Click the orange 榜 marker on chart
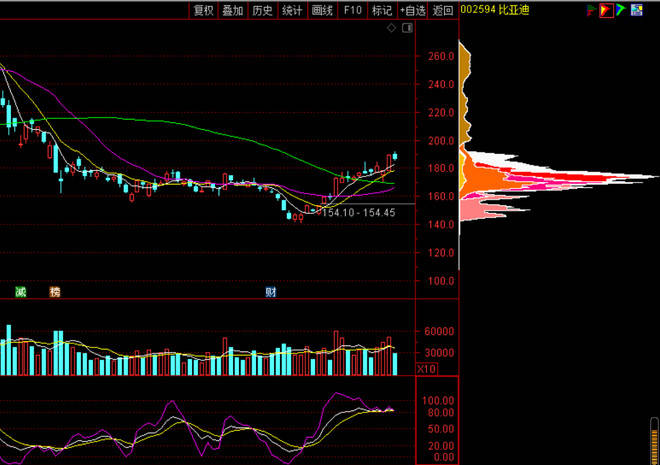The image size is (660, 465). click(x=55, y=292)
